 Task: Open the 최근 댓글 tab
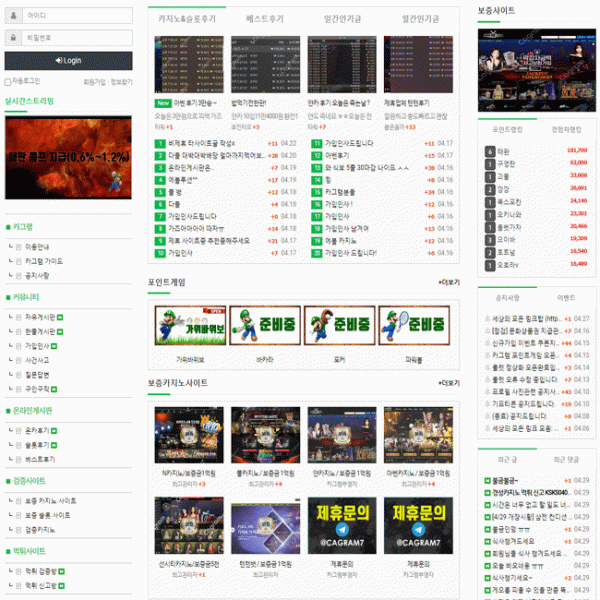point(566,459)
